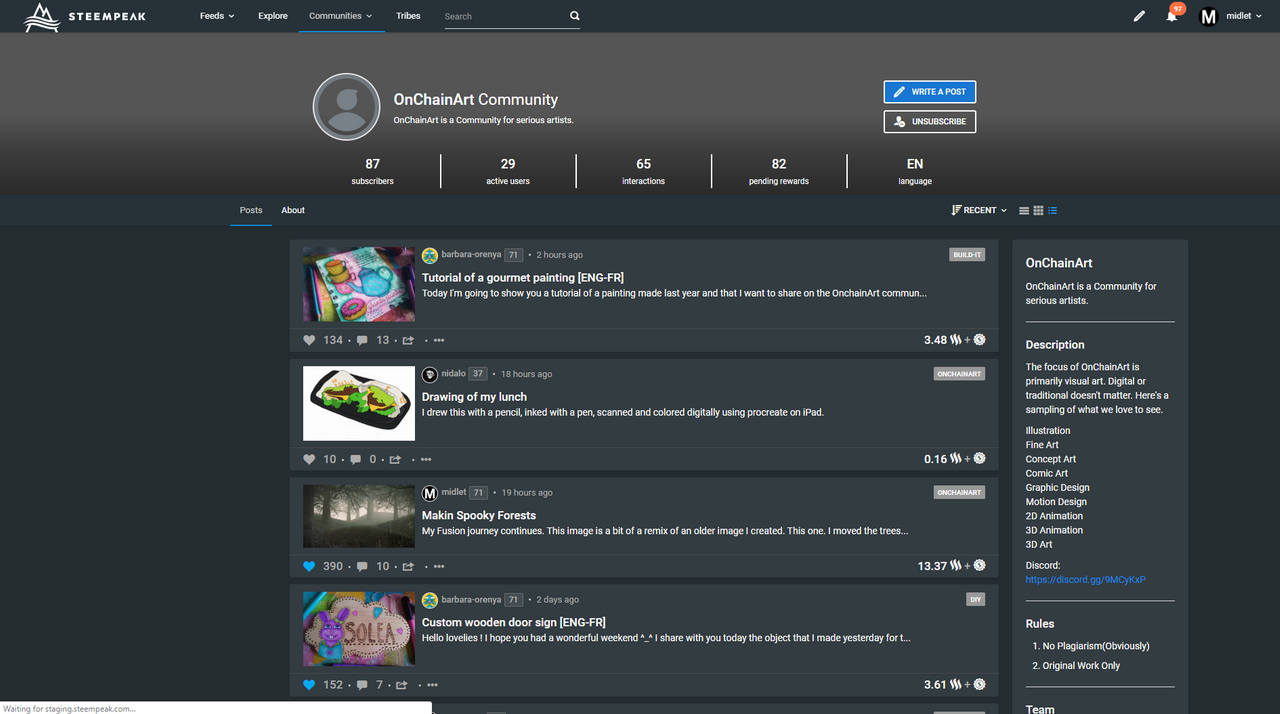Expand the Feeds dropdown menu
Viewport: 1280px width, 714px height.
(x=217, y=16)
